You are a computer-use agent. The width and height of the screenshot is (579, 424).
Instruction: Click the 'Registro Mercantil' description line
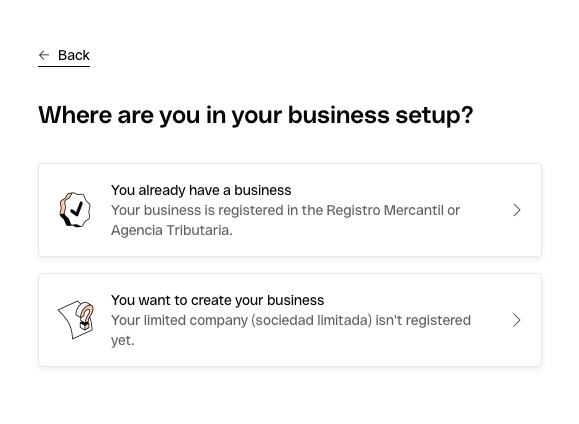tap(285, 210)
